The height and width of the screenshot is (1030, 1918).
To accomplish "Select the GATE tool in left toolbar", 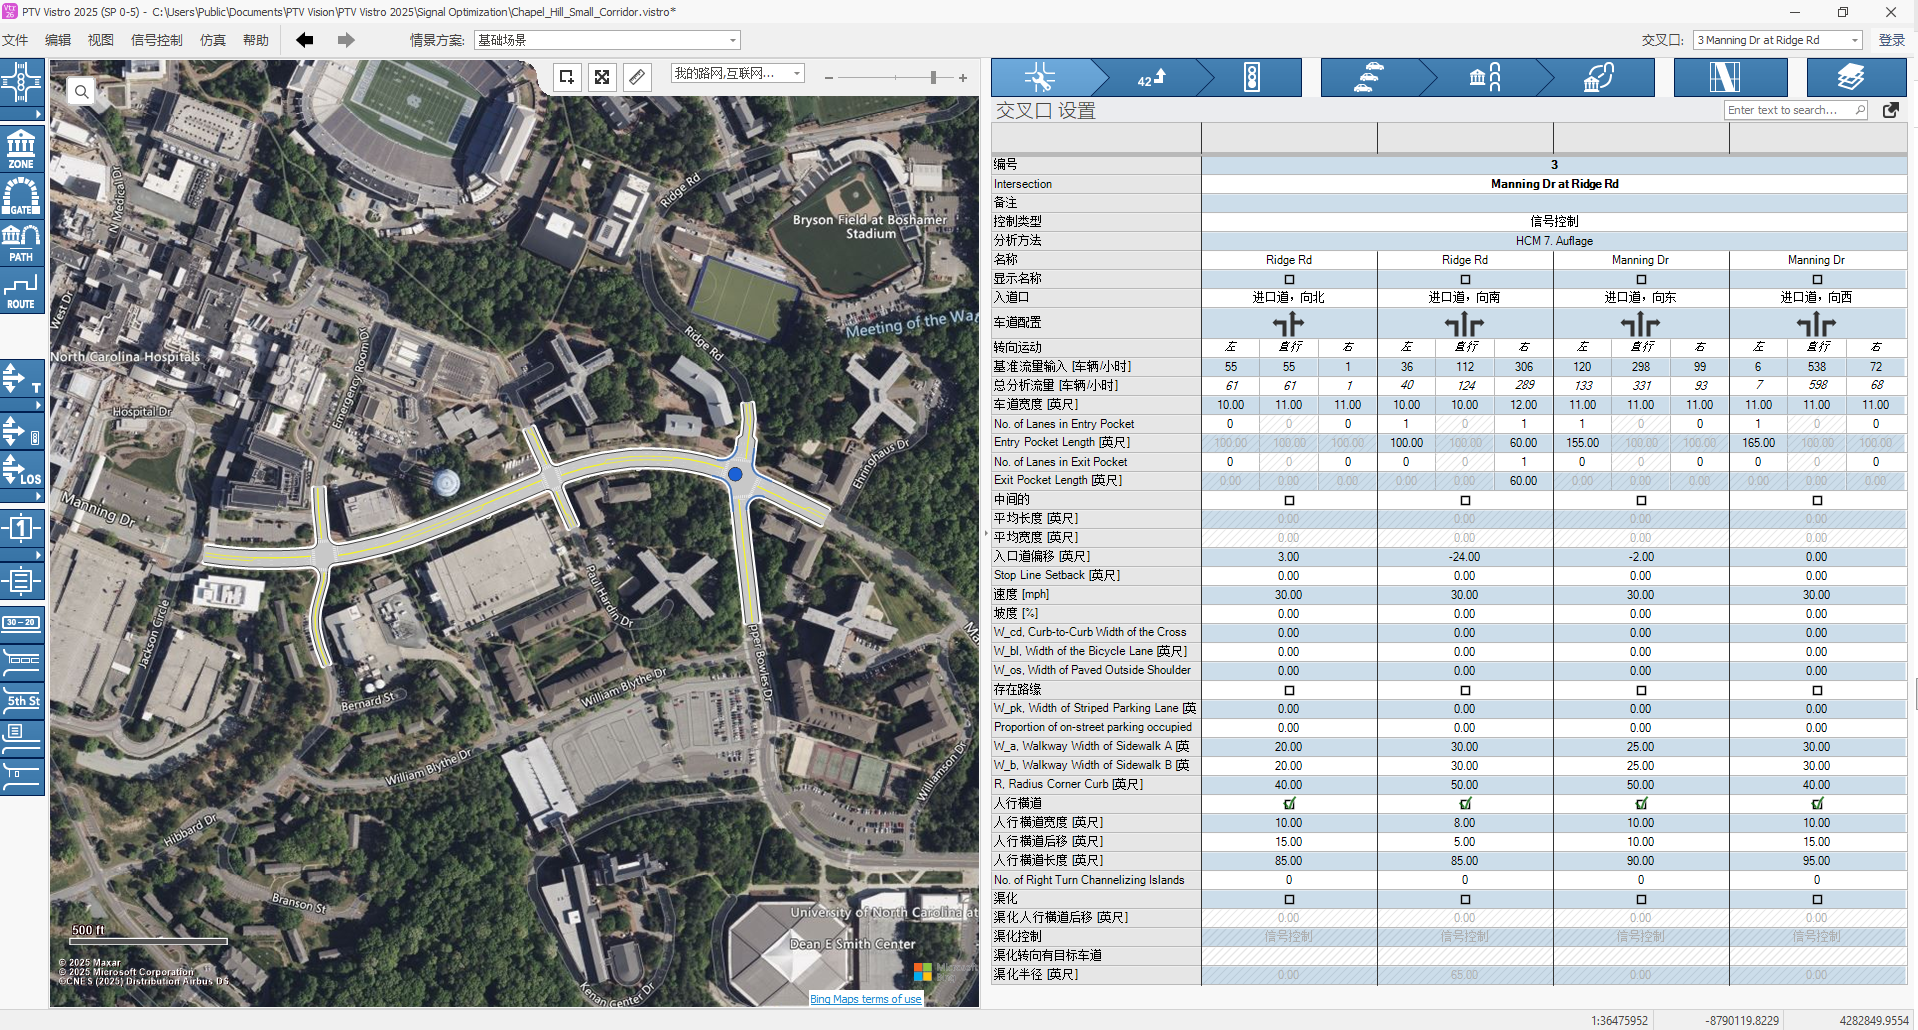I will click(22, 196).
